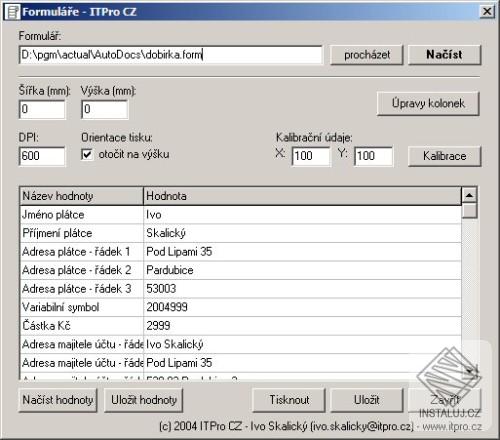Click the Tisknout print button
The width and height of the screenshot is (500, 440).
pos(289,400)
